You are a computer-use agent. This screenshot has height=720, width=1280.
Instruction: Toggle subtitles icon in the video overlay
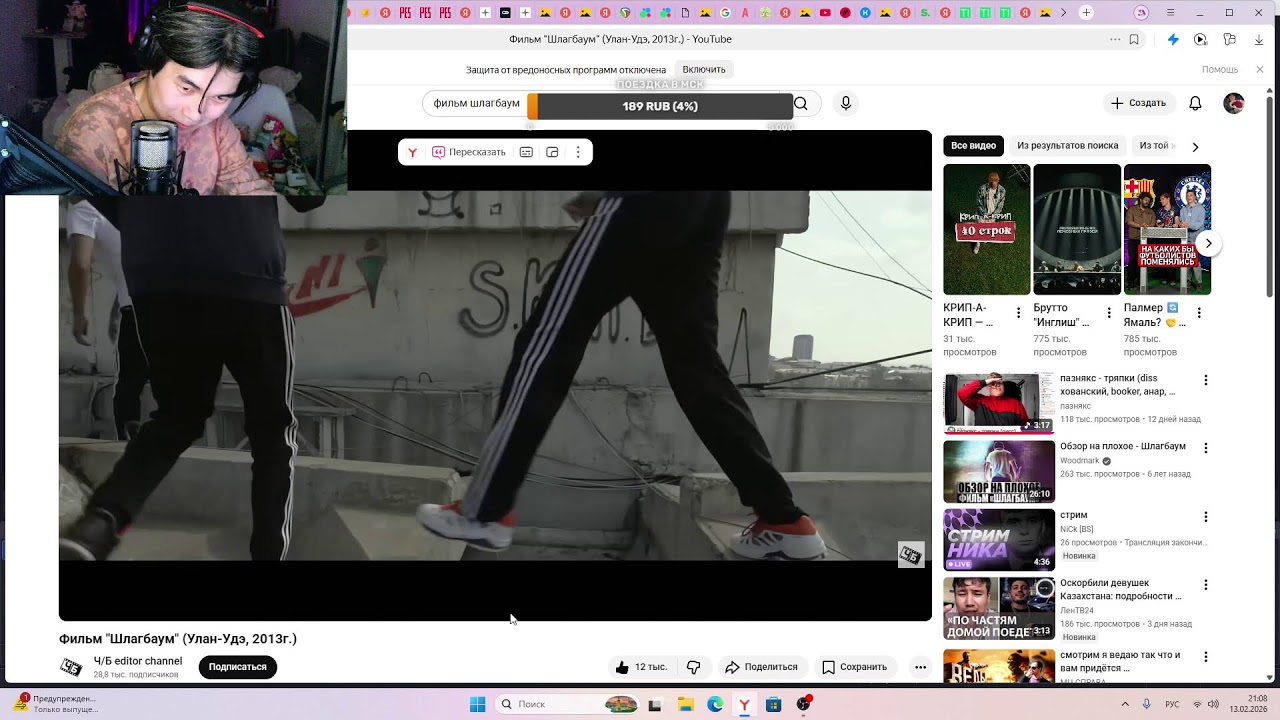pyautogui.click(x=526, y=152)
